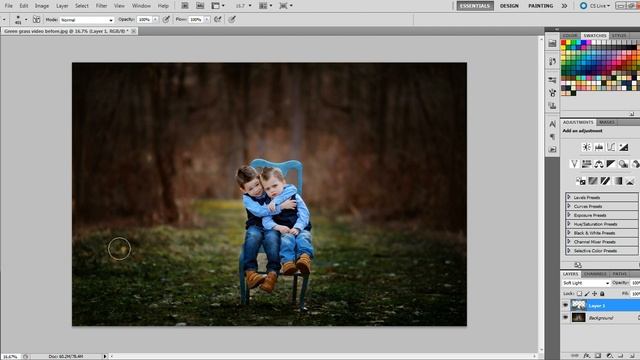The height and width of the screenshot is (360, 640).
Task: Switch to the Design workspace
Action: [x=509, y=6]
